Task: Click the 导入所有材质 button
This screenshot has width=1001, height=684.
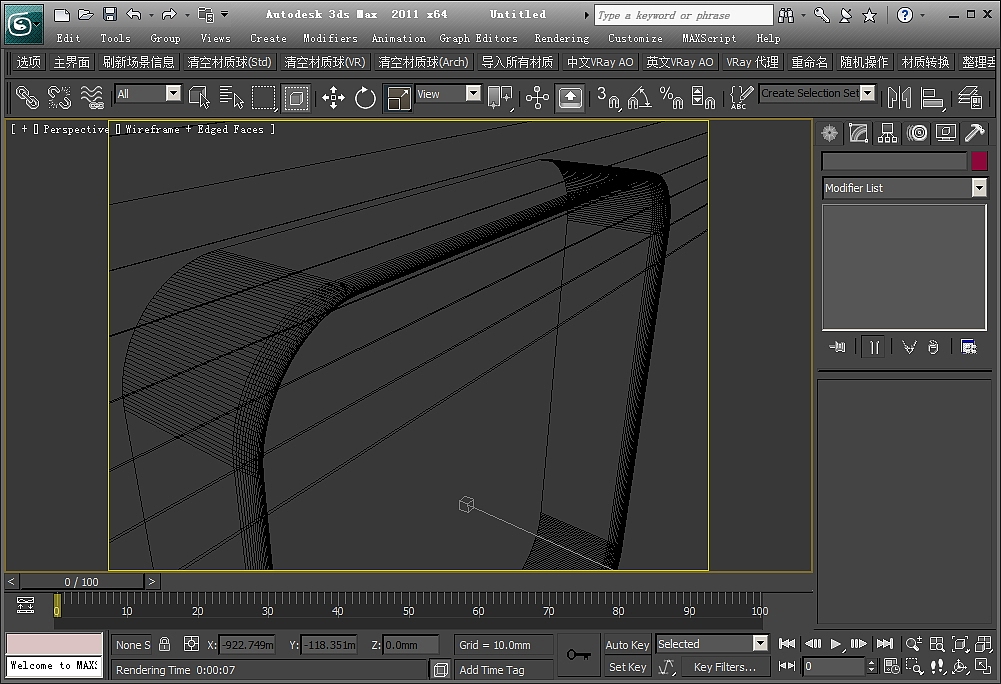Action: [x=517, y=62]
